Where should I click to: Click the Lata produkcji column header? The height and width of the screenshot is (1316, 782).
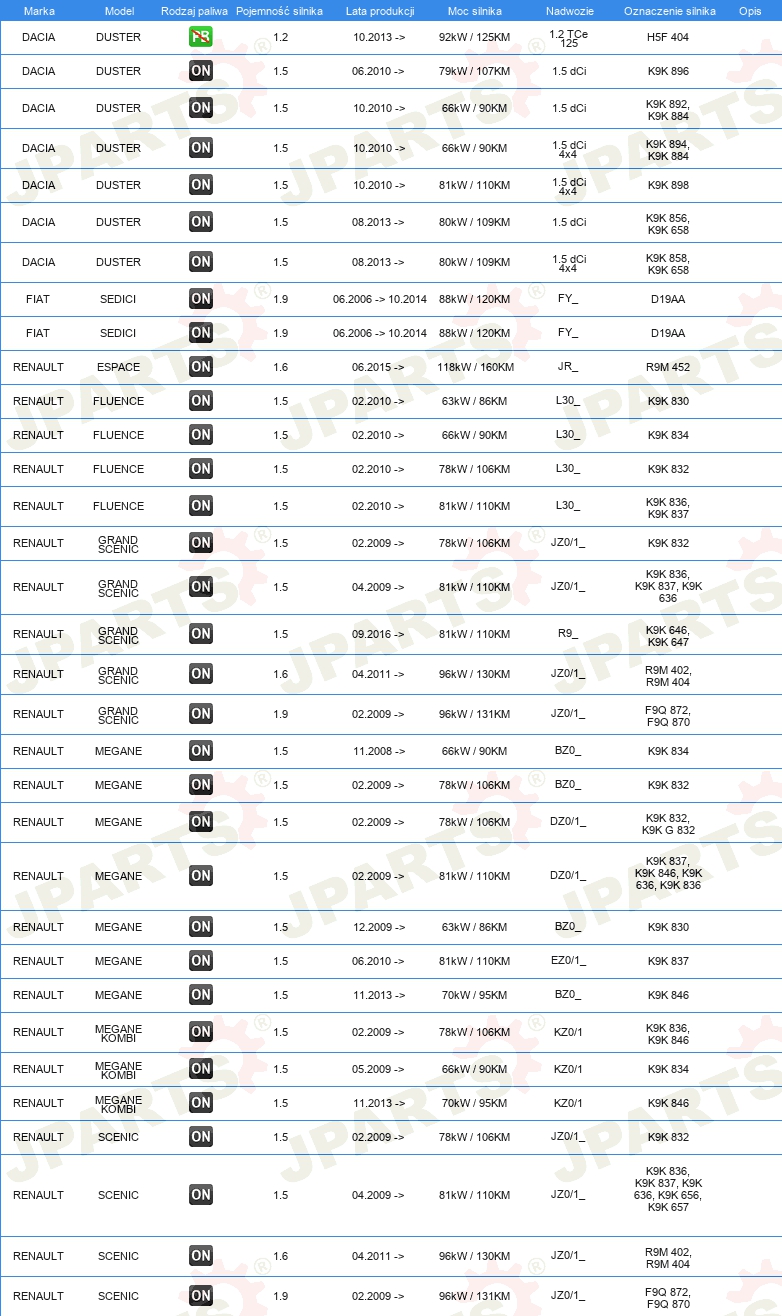point(379,11)
